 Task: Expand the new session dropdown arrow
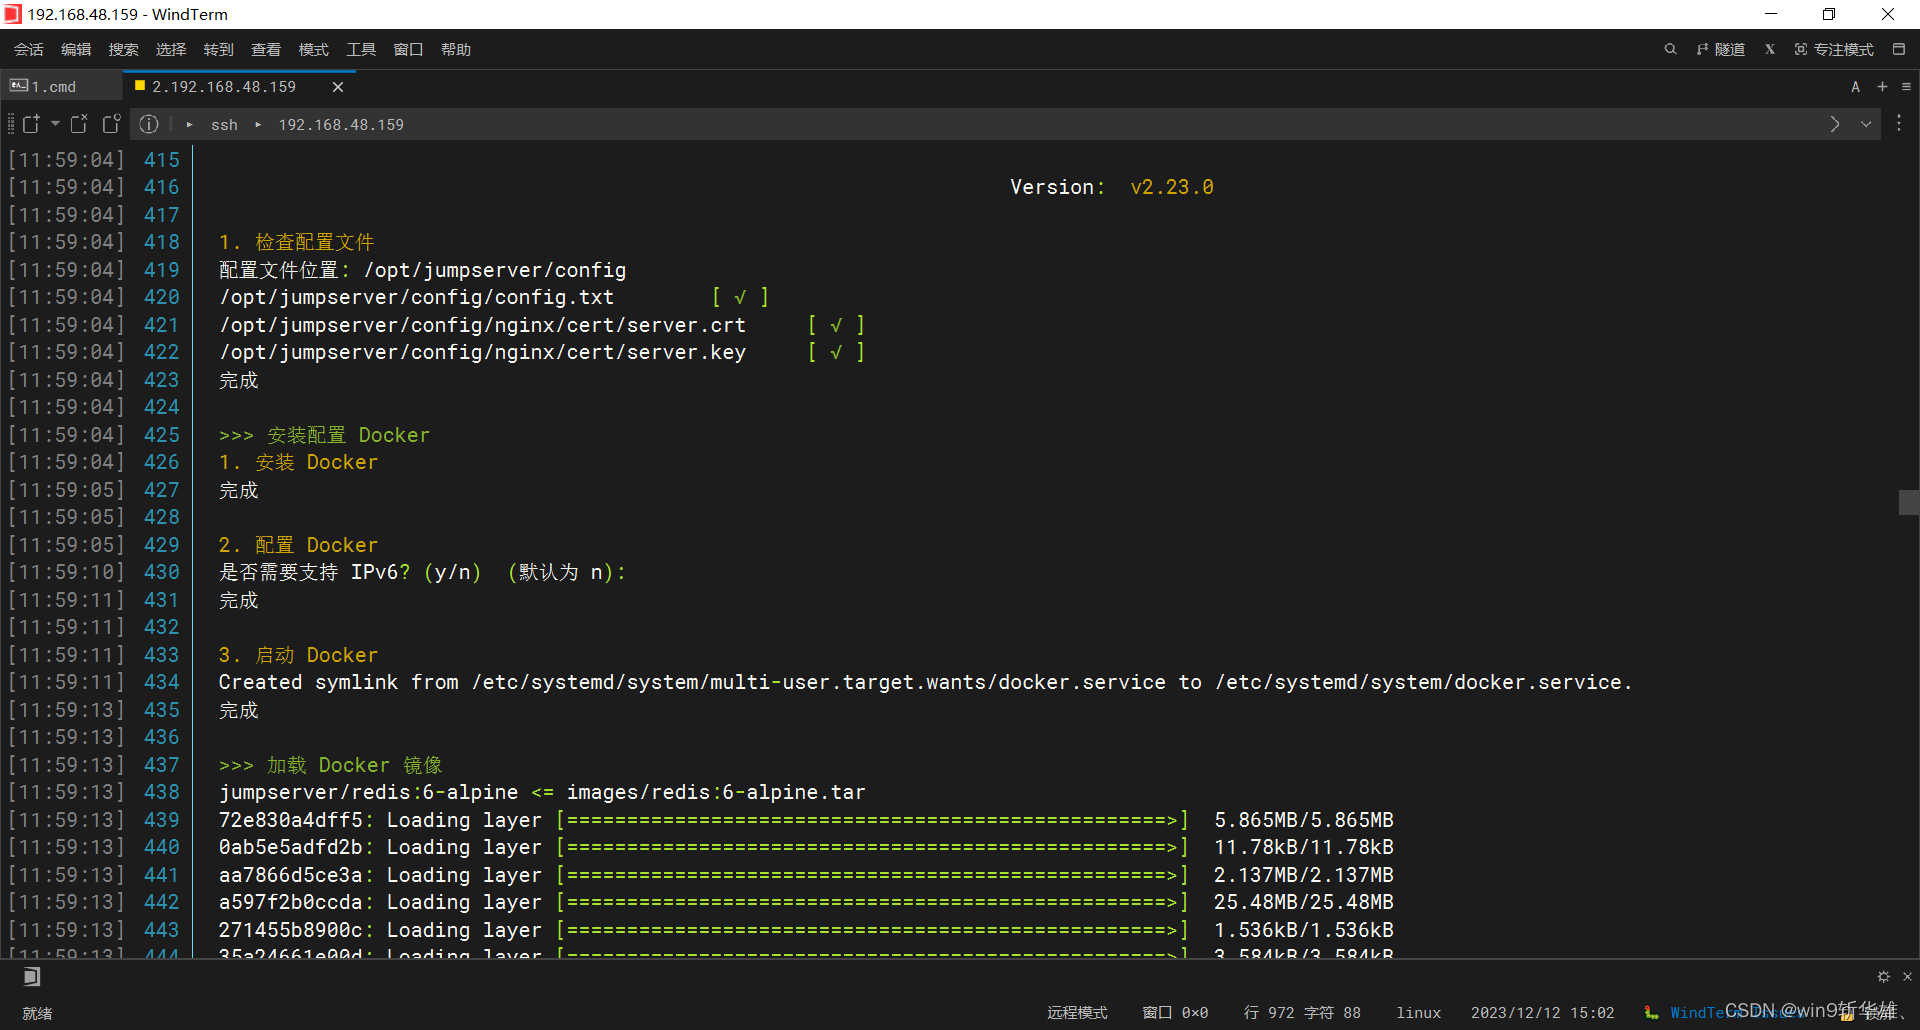tap(55, 124)
